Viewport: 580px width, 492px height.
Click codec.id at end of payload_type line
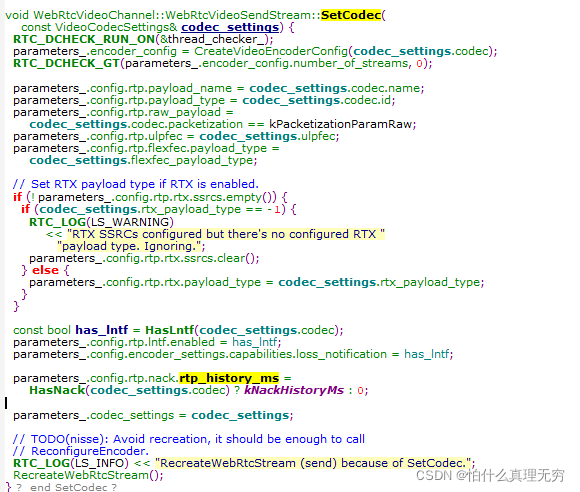(x=368, y=100)
